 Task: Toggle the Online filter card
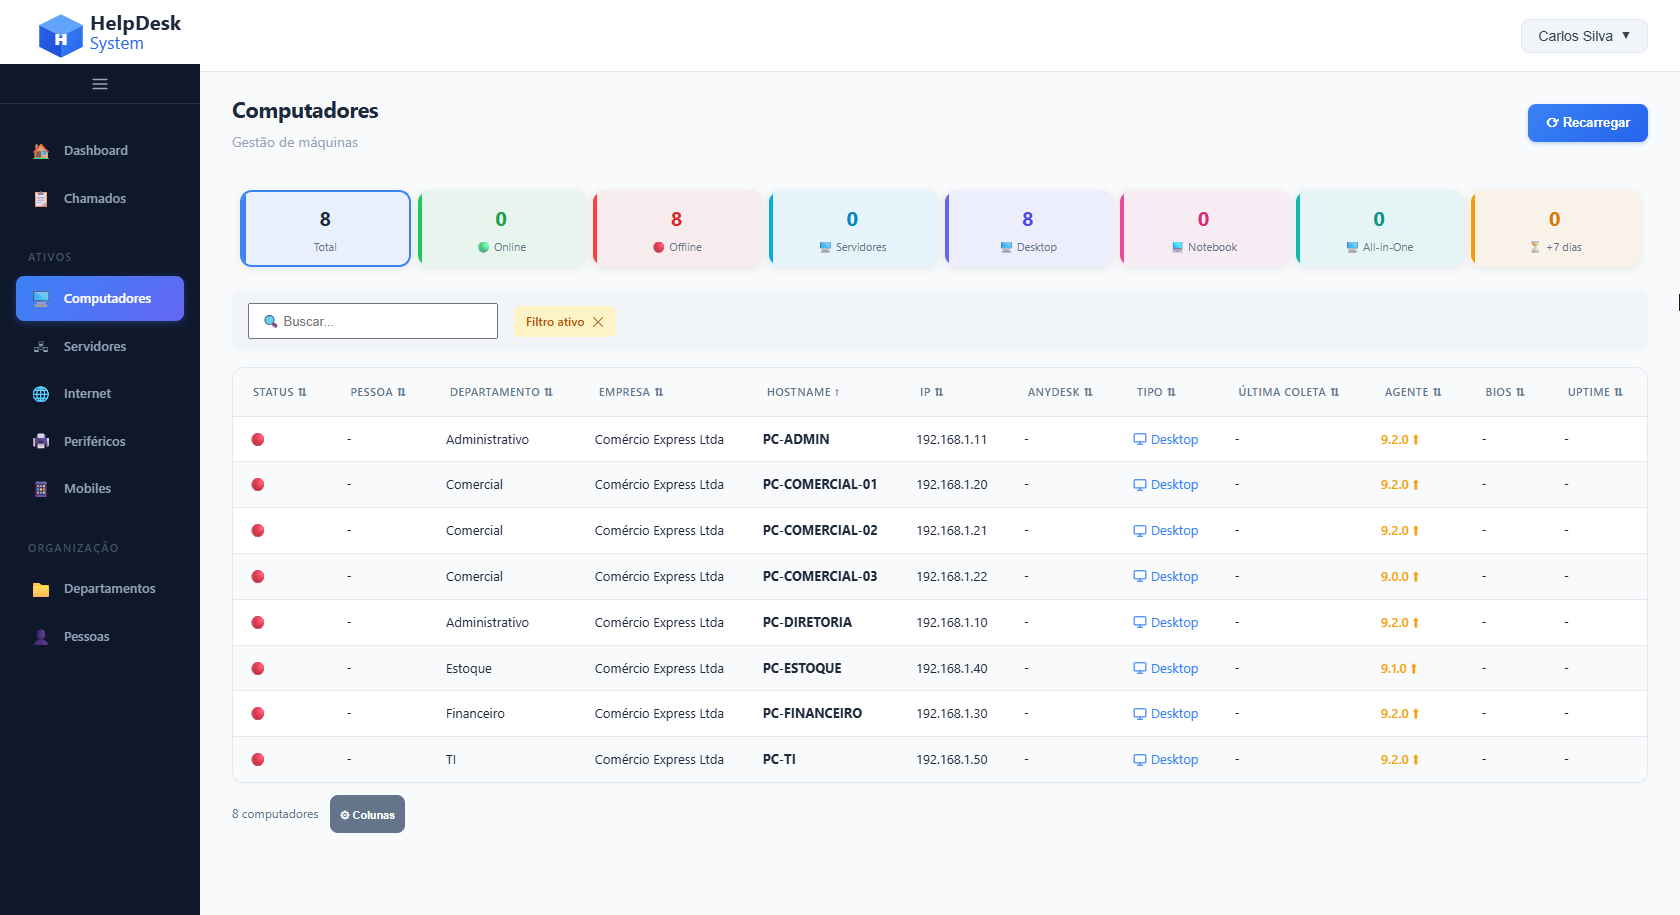[502, 229]
